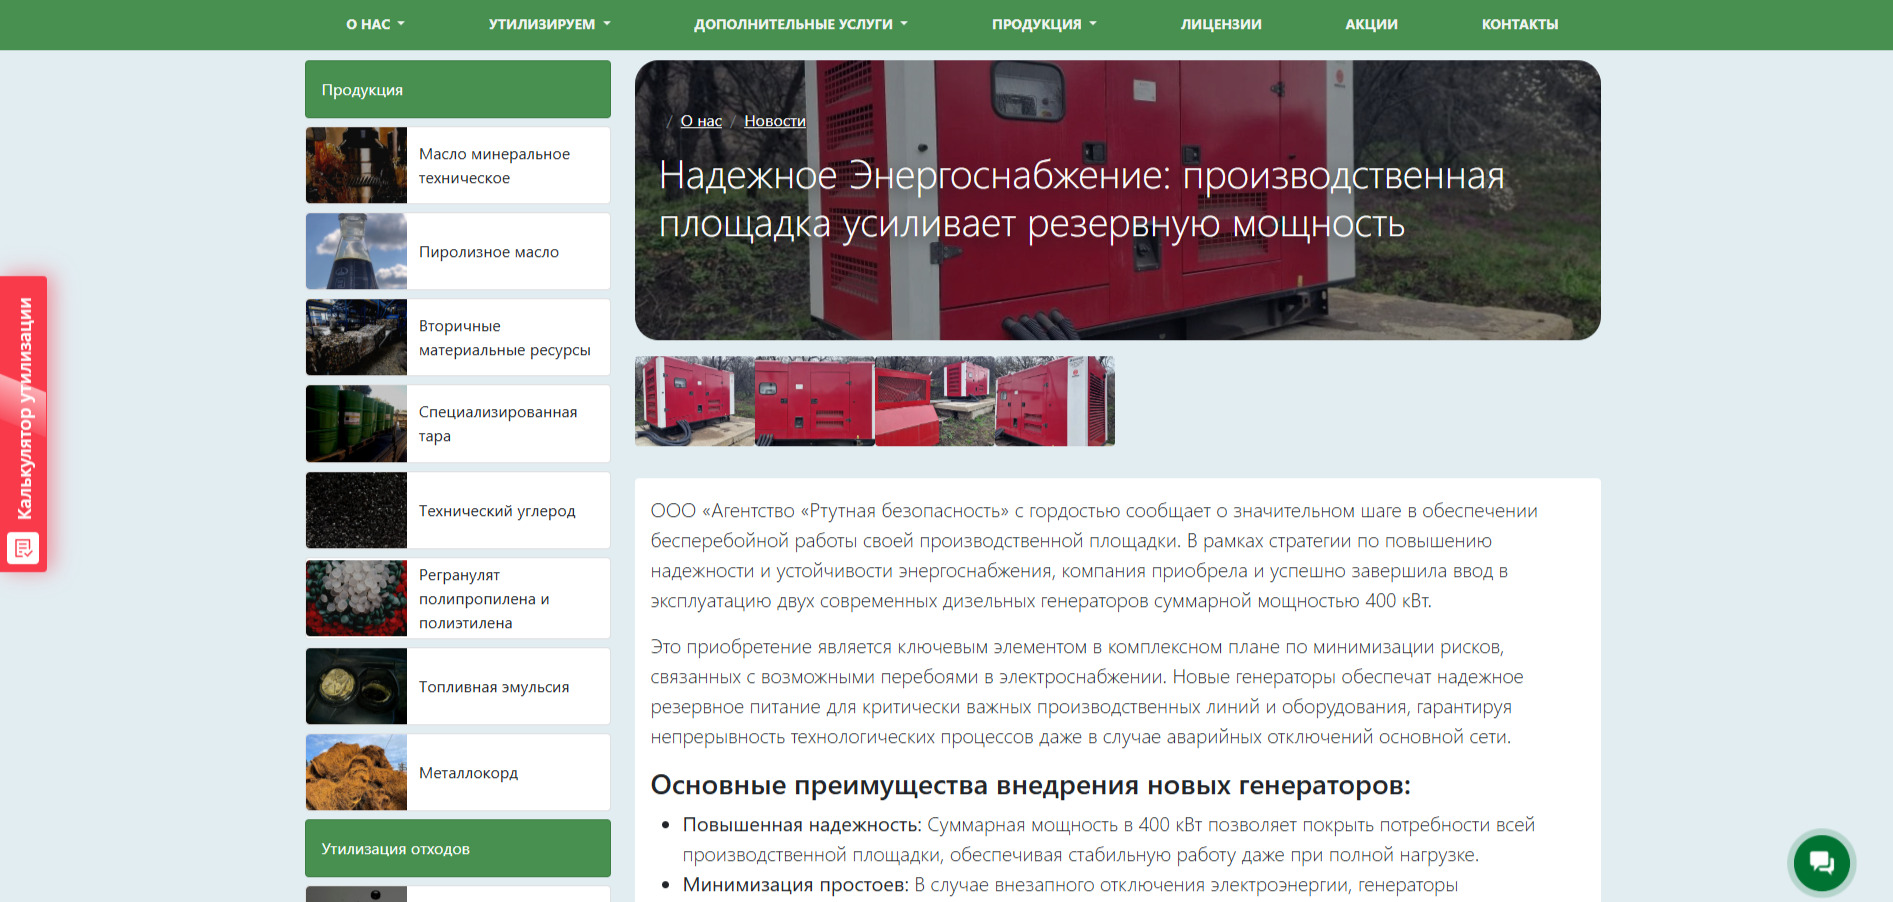The height and width of the screenshot is (902, 1893).
Task: View the first generator thumbnail photo
Action: point(695,401)
